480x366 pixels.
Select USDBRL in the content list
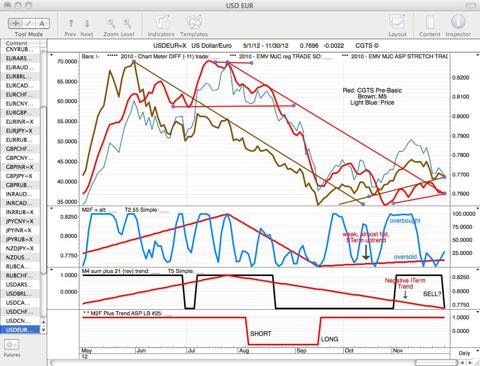(20, 294)
